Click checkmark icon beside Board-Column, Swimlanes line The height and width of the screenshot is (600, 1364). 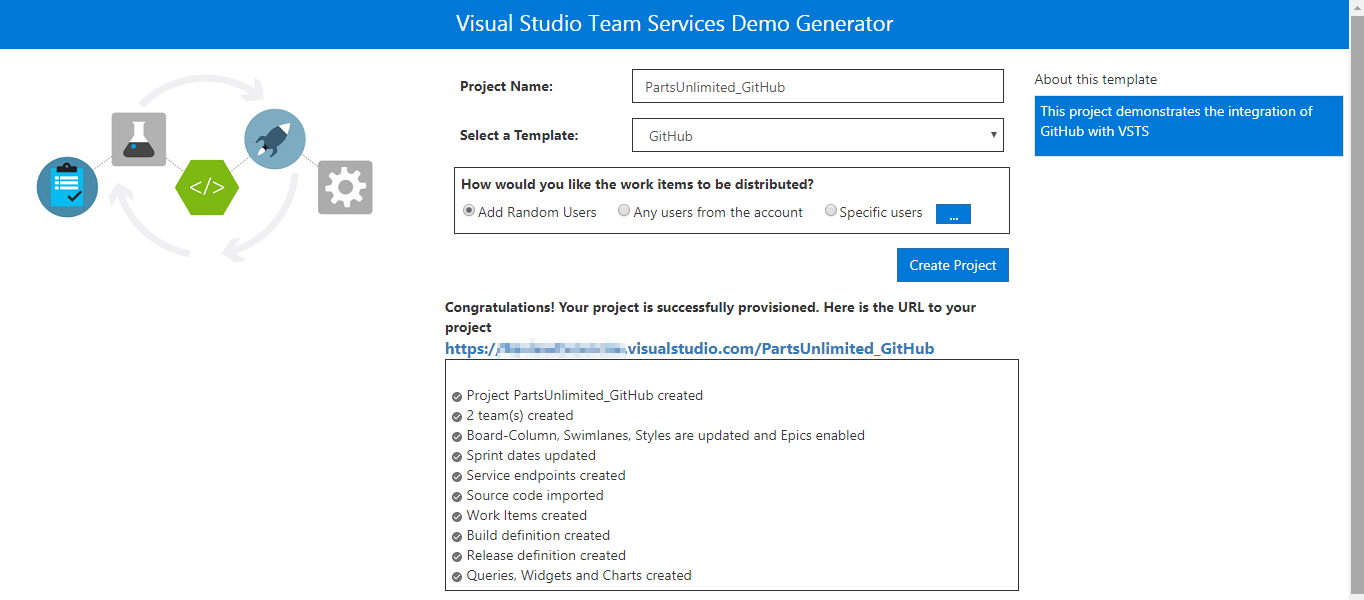tap(457, 436)
